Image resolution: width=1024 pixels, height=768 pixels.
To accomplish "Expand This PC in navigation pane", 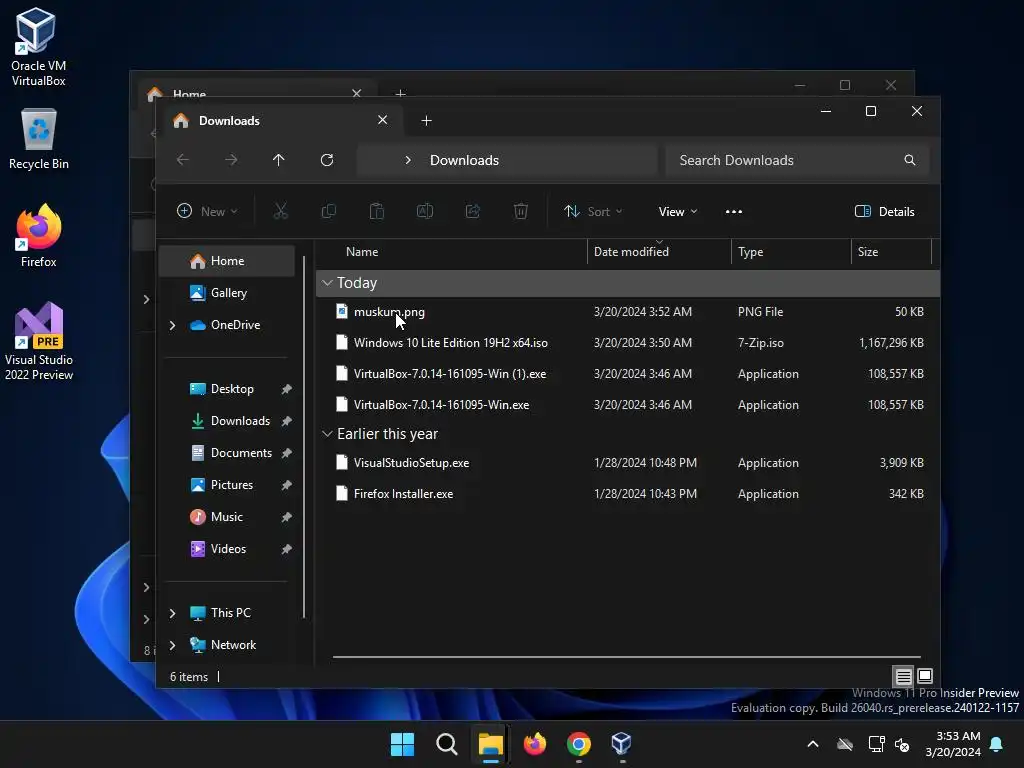I will [172, 613].
